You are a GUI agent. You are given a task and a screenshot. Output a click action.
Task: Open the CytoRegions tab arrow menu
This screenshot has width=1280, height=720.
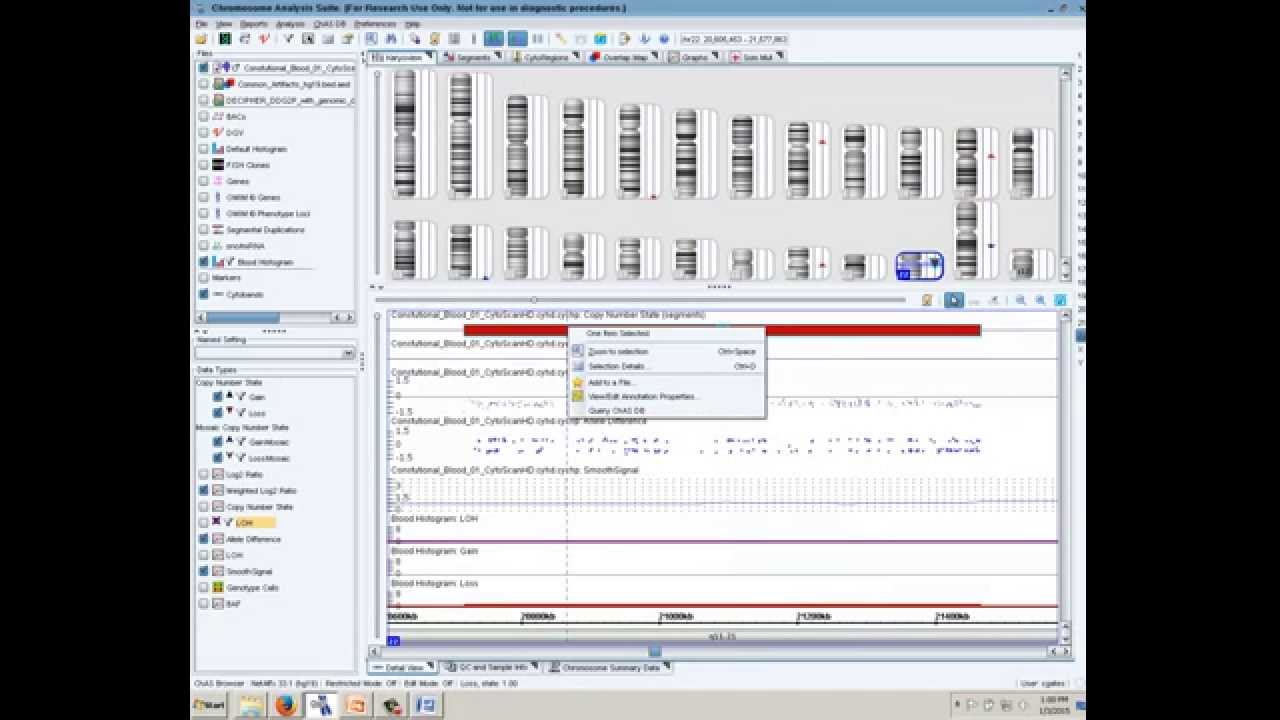tap(576, 57)
